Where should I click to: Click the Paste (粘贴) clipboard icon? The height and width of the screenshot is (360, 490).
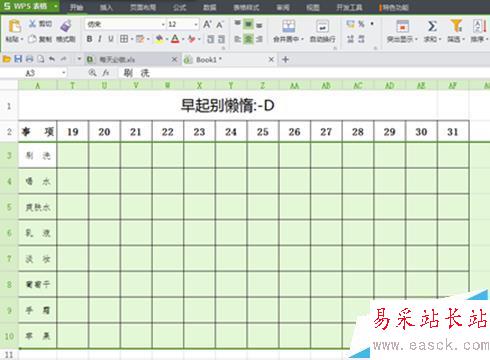(15, 26)
